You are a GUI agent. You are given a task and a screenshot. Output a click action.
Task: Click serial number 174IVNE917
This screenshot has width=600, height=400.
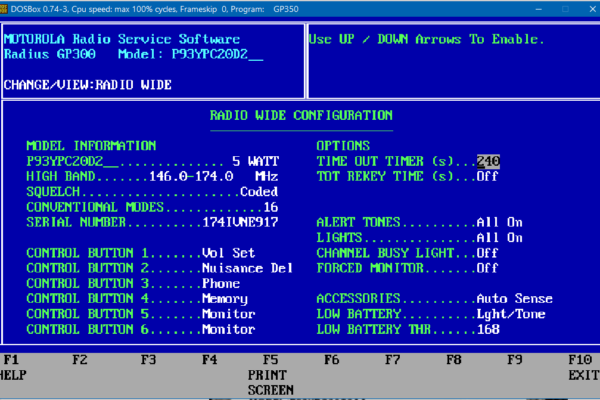240,222
